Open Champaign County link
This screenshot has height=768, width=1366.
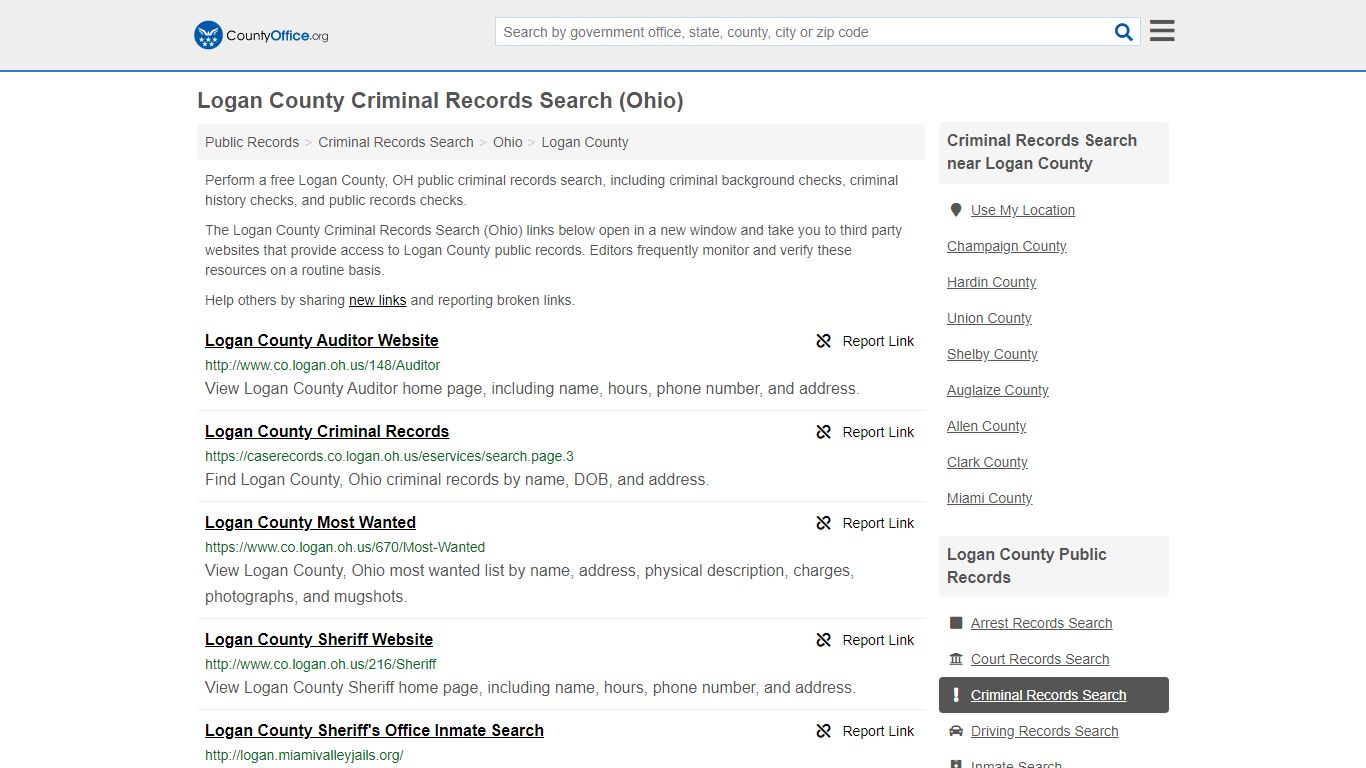pos(1007,246)
